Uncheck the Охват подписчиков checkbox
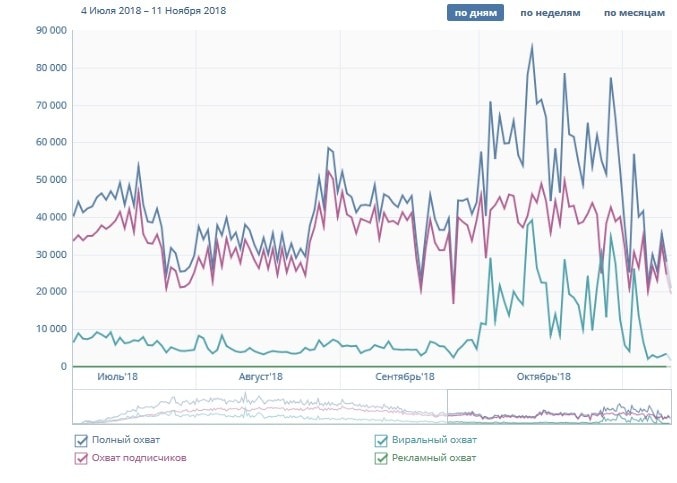This screenshot has width=677, height=483. click(x=81, y=458)
